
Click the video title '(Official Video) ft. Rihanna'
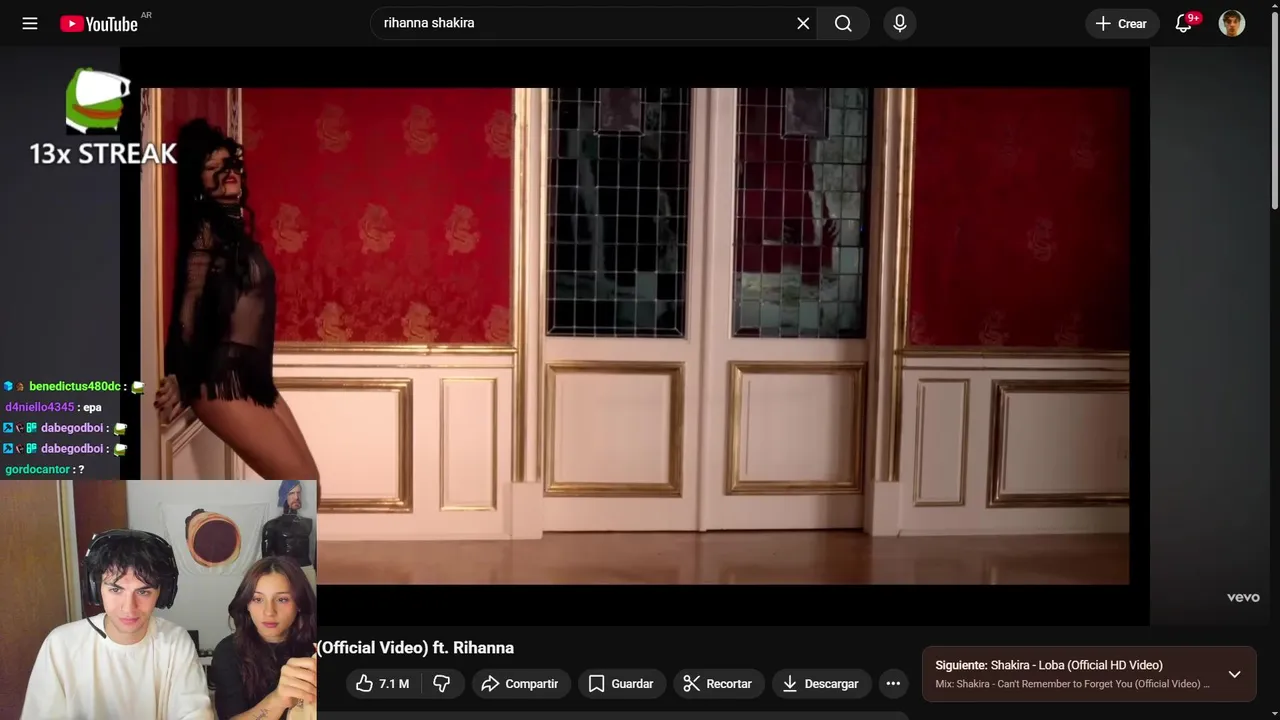[x=415, y=648]
